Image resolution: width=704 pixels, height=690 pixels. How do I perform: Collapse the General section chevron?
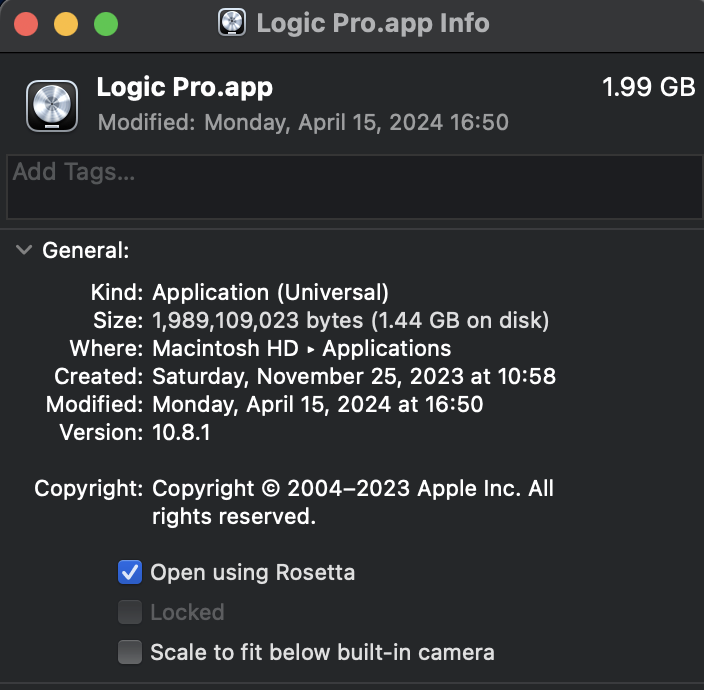pos(24,250)
